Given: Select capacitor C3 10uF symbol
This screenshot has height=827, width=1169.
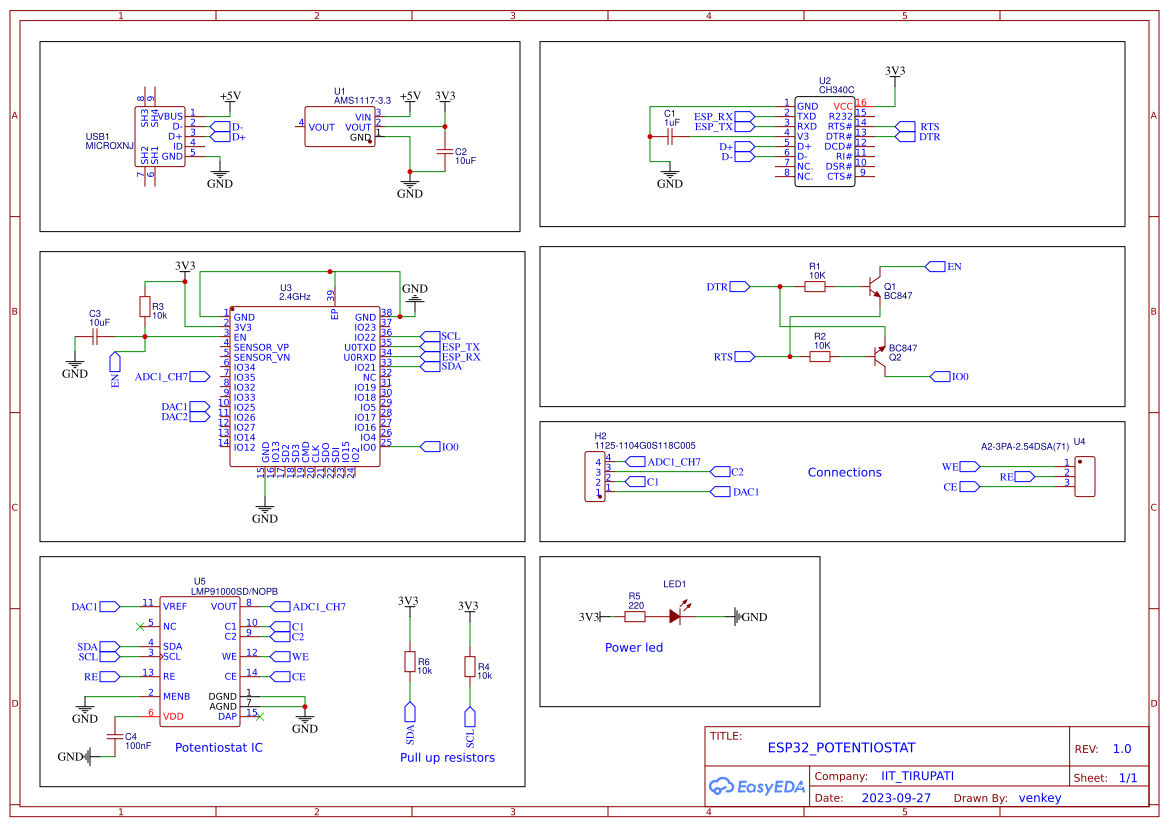Looking at the screenshot, I should coord(95,337).
